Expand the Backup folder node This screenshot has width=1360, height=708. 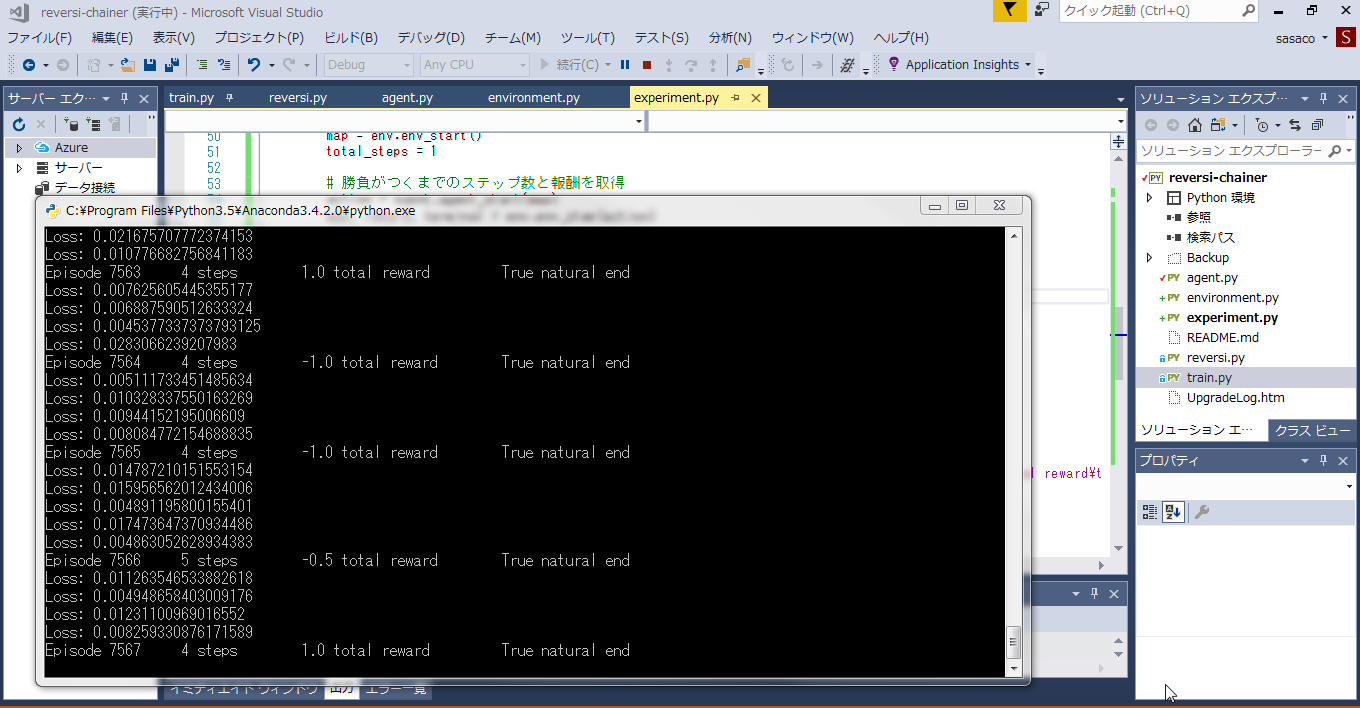pos(1149,258)
